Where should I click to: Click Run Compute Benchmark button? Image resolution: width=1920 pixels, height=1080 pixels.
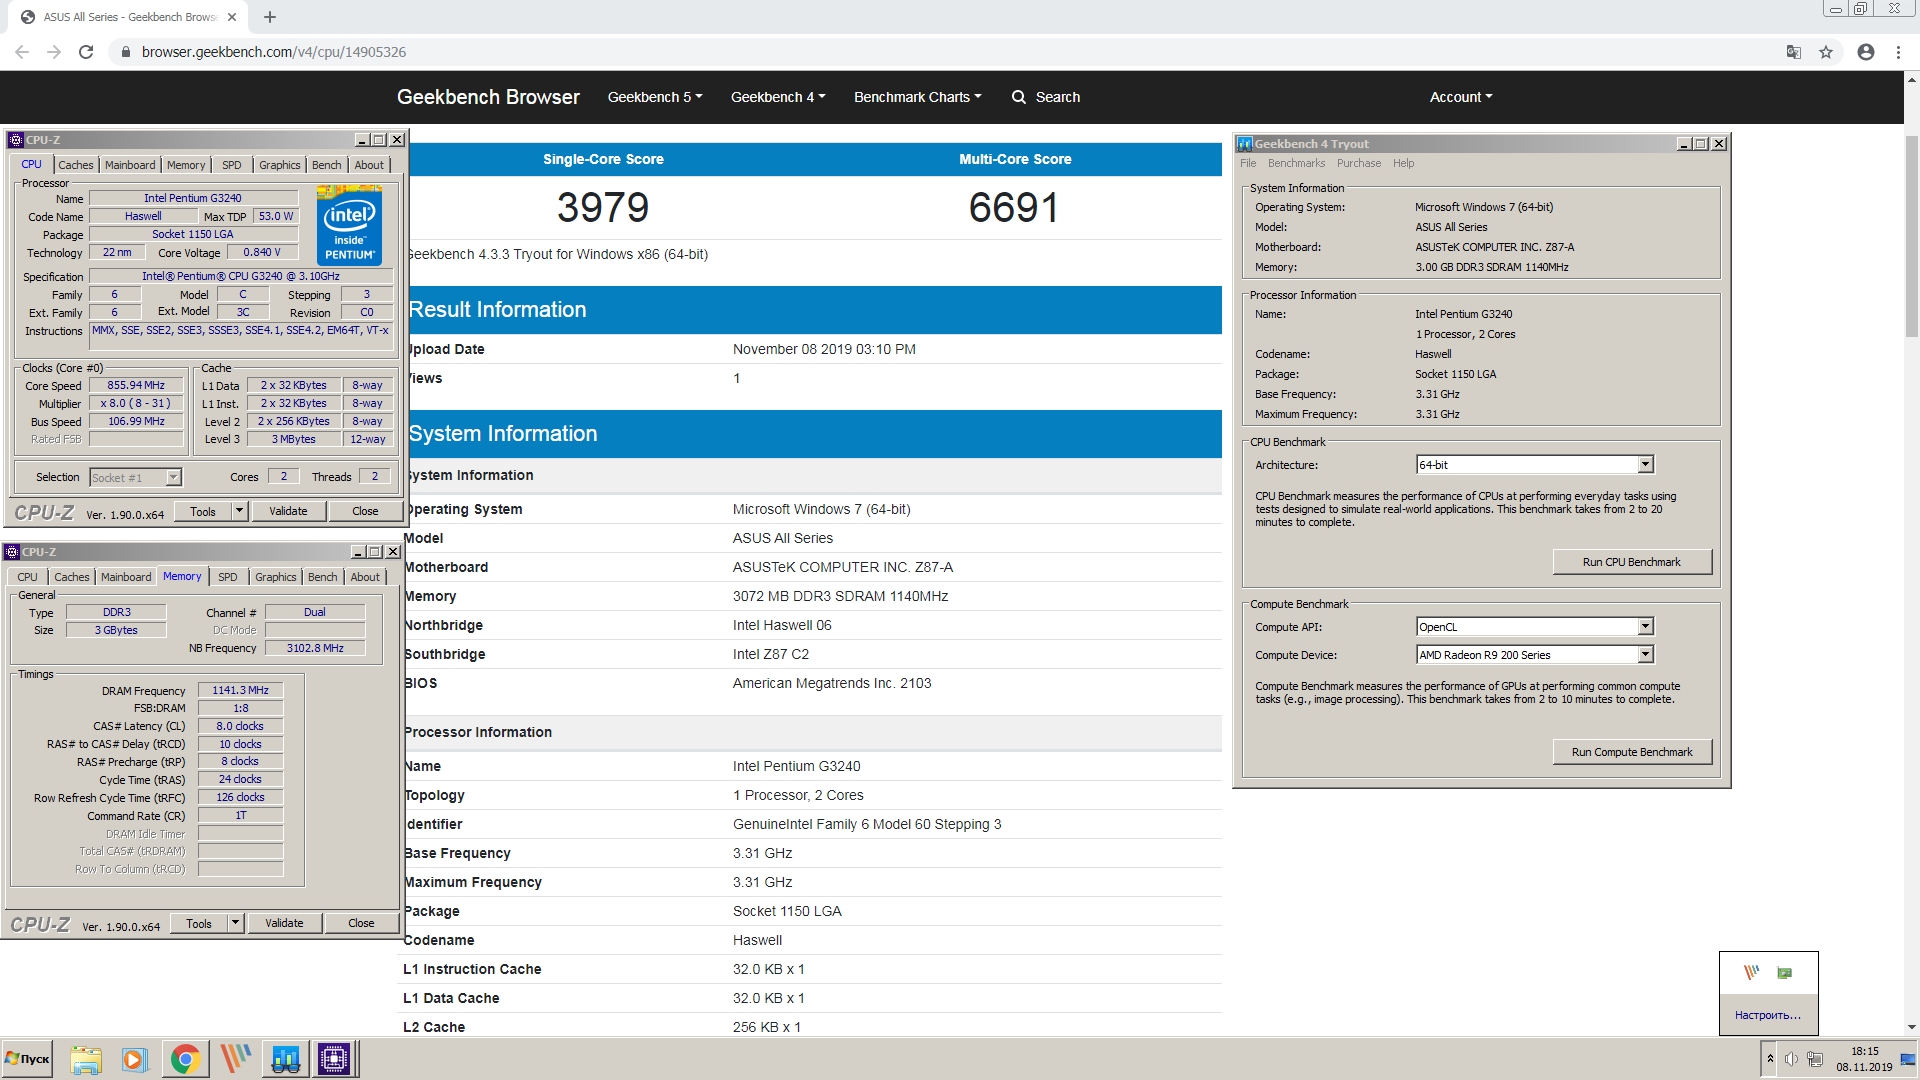tap(1632, 752)
